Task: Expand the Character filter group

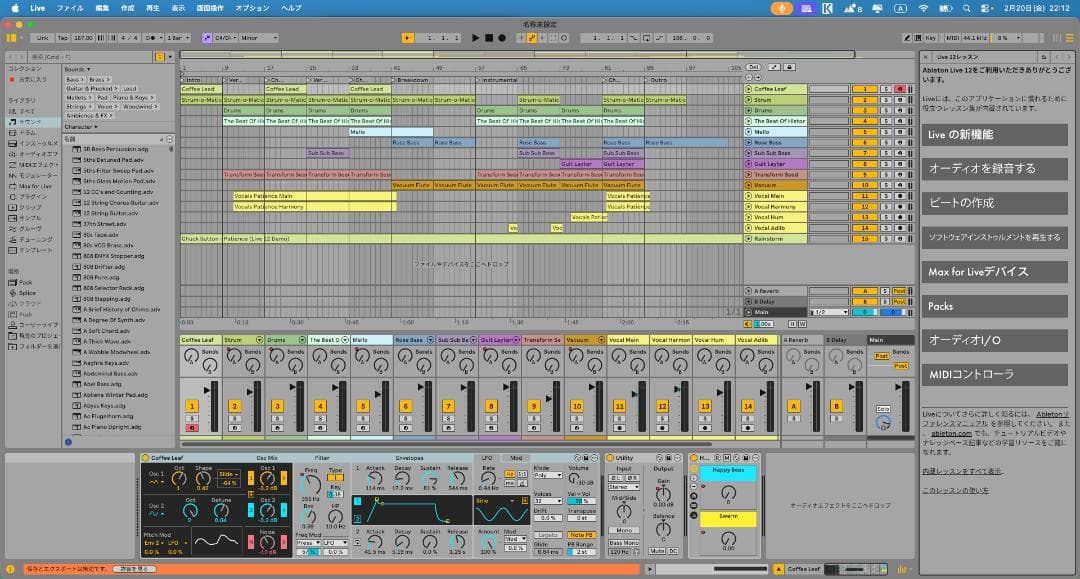Action: (x=81, y=127)
